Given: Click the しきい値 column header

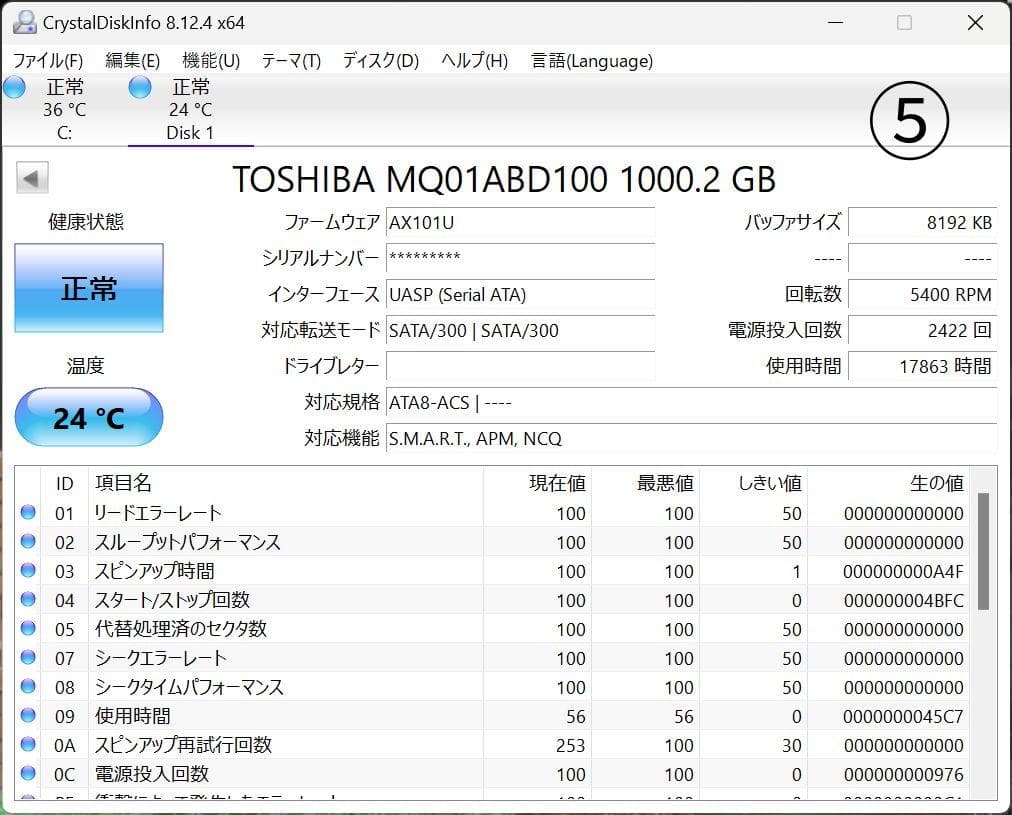Looking at the screenshot, I should click(x=753, y=483).
